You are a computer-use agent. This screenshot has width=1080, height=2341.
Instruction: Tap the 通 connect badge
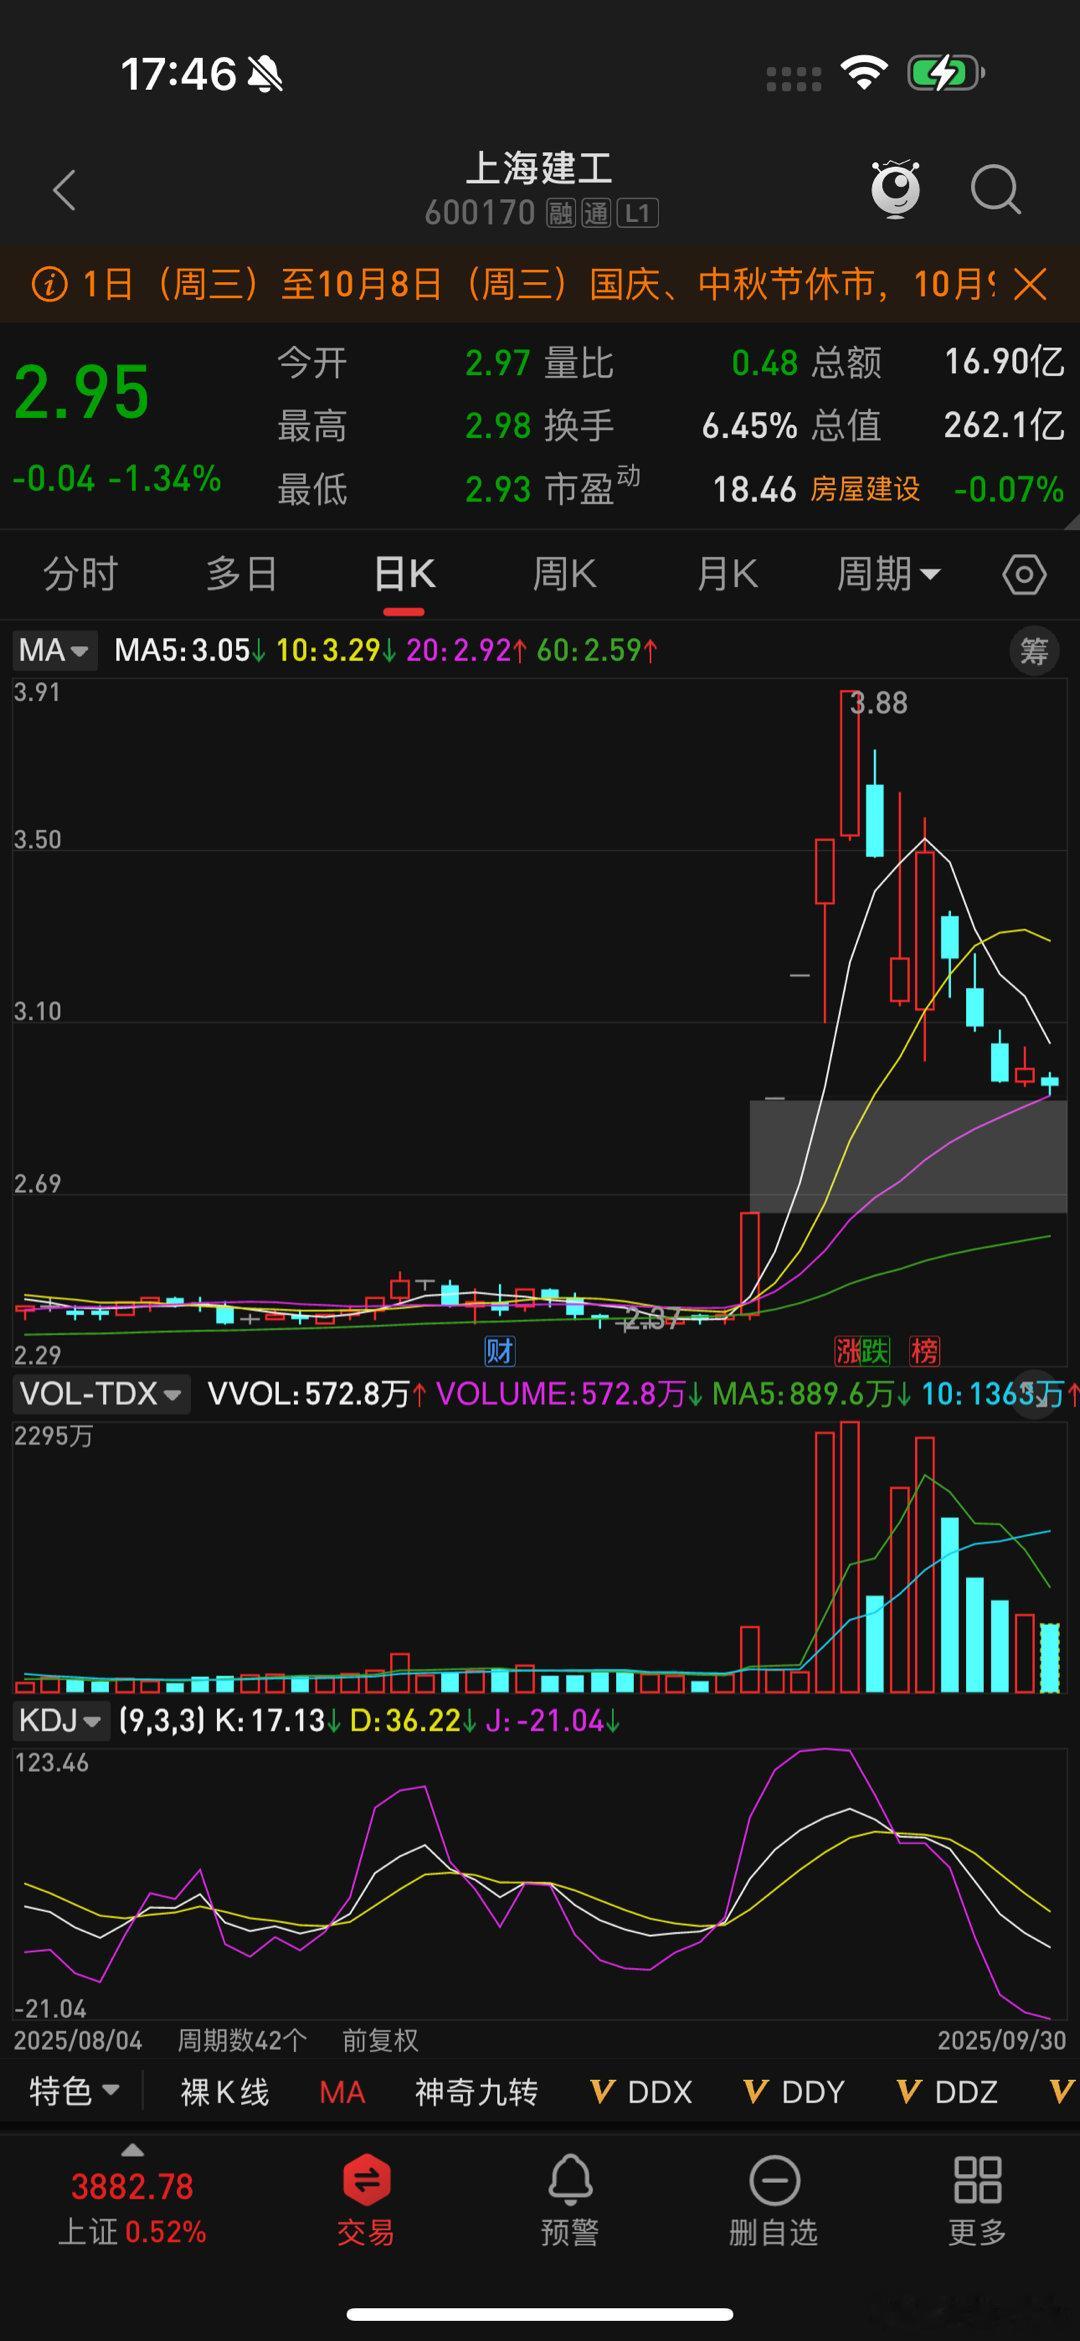pyautogui.click(x=596, y=213)
